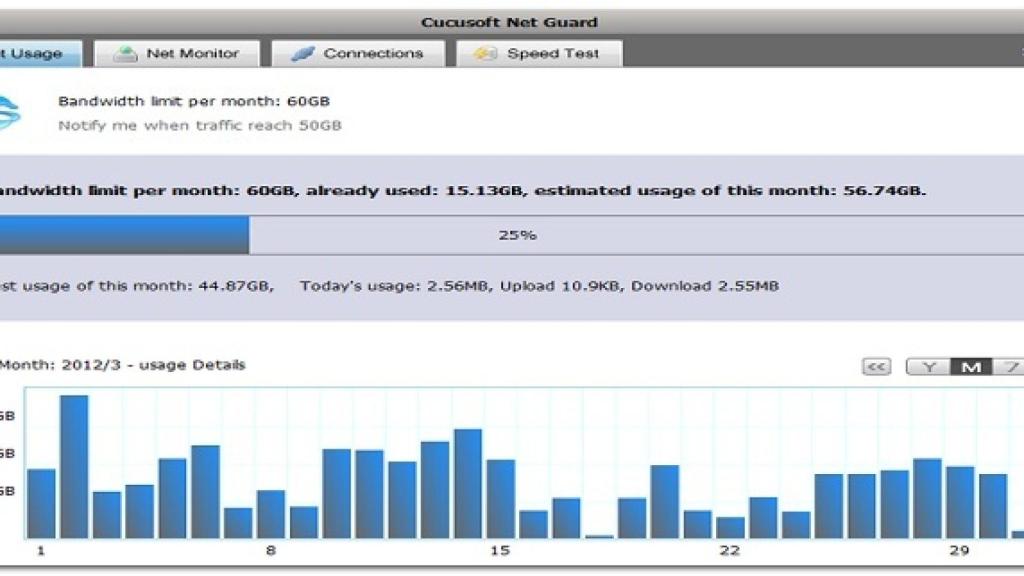Screen dimensions: 1024x576
Task: Click the Cucusoft Net Guard title icon area
Action: (512, 21)
